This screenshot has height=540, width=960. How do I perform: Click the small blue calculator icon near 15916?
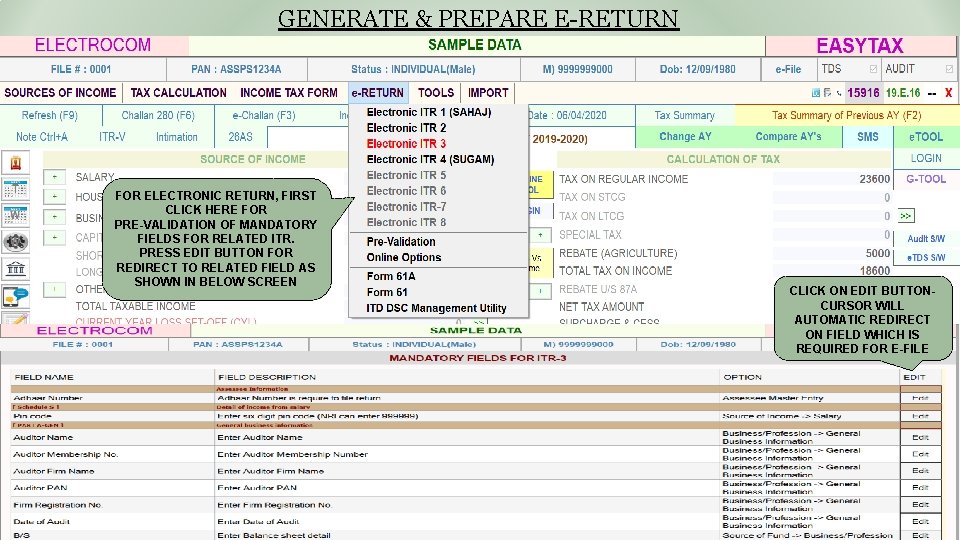click(816, 93)
